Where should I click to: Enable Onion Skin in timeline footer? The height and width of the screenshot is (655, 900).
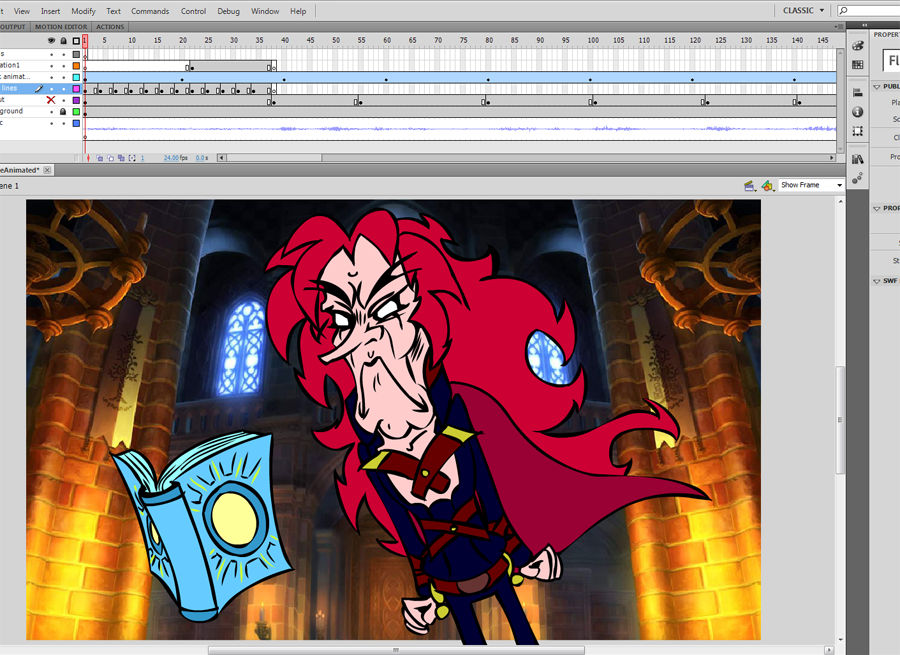coord(100,158)
